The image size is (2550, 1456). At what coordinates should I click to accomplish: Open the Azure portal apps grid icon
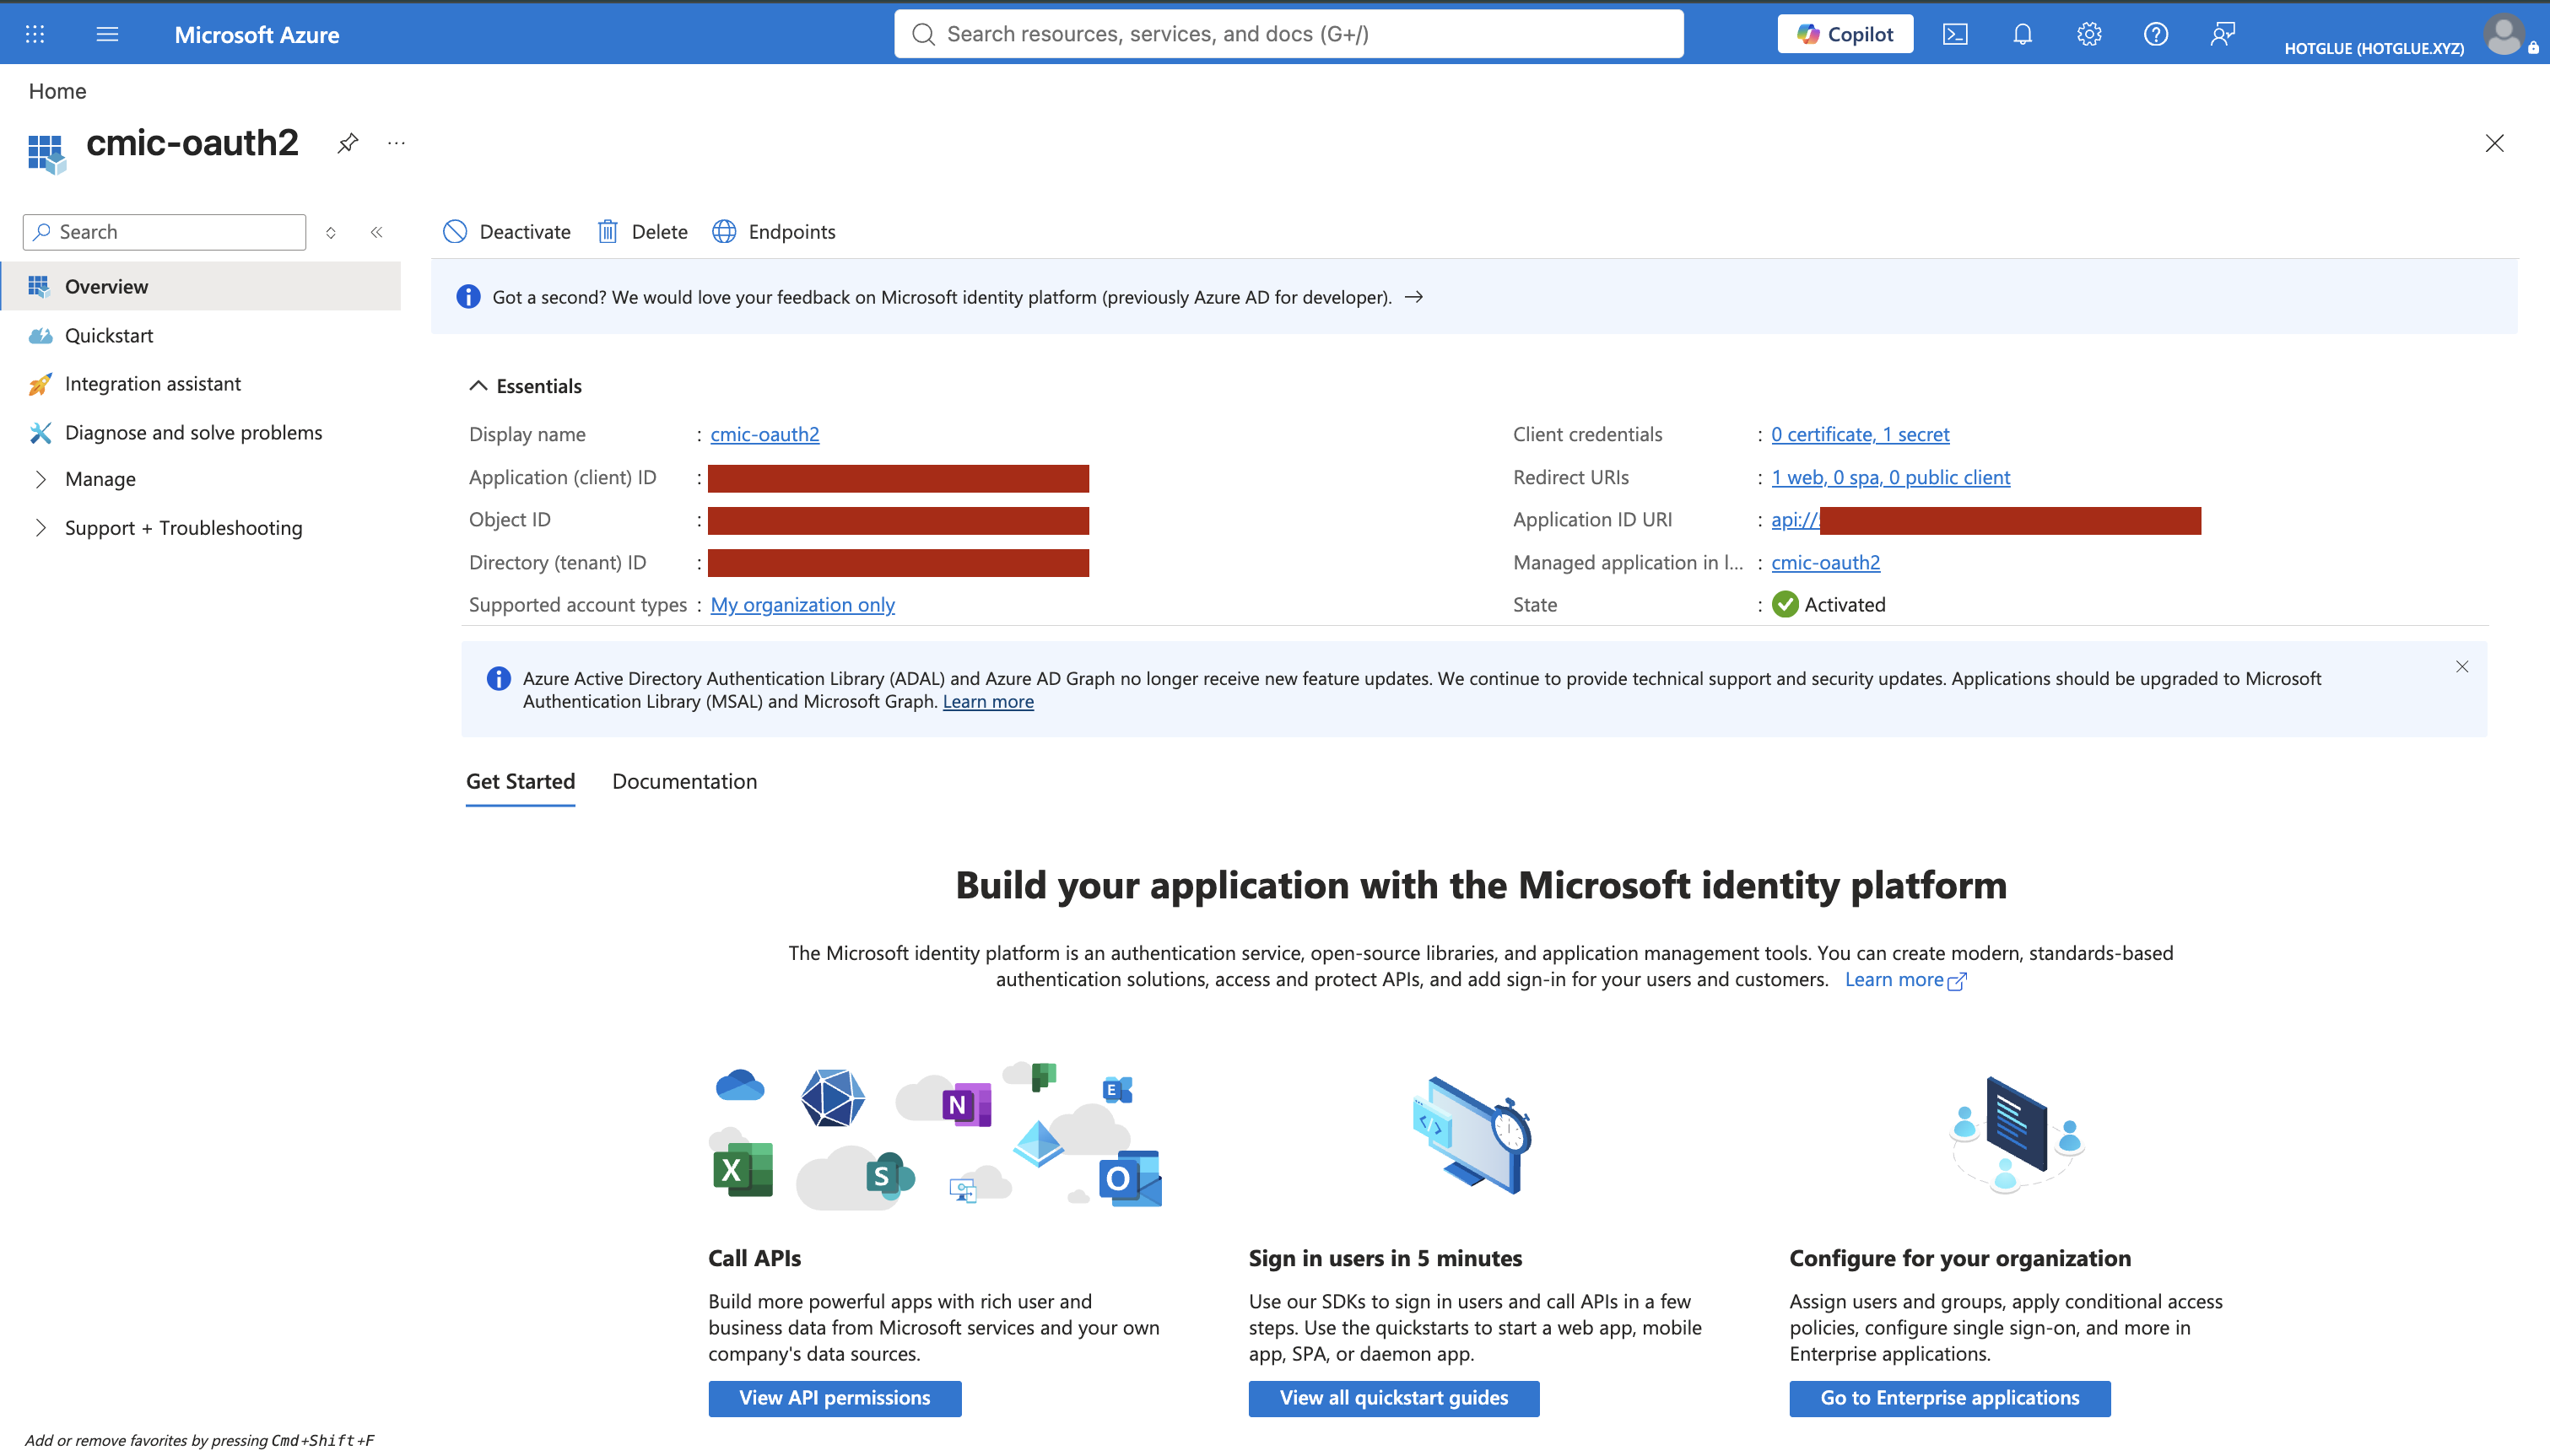click(35, 34)
